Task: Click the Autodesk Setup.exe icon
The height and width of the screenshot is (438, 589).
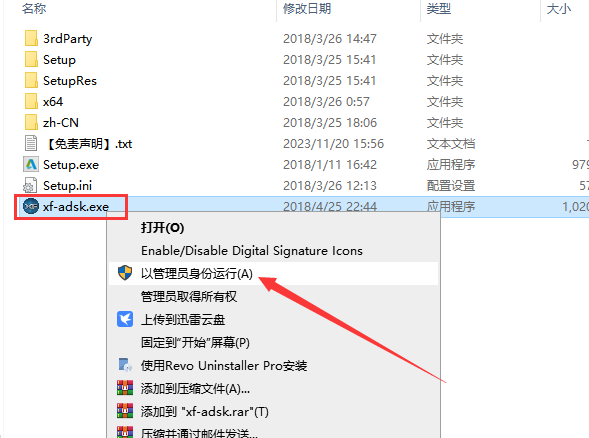Action: pyautogui.click(x=31, y=165)
